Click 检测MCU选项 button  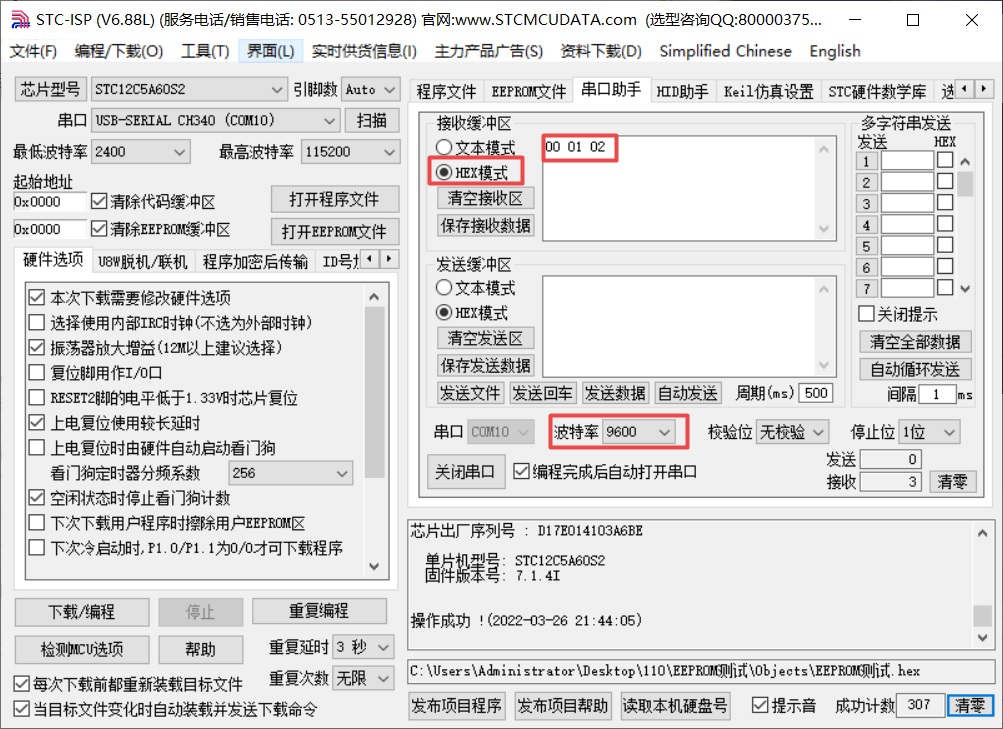[82, 649]
